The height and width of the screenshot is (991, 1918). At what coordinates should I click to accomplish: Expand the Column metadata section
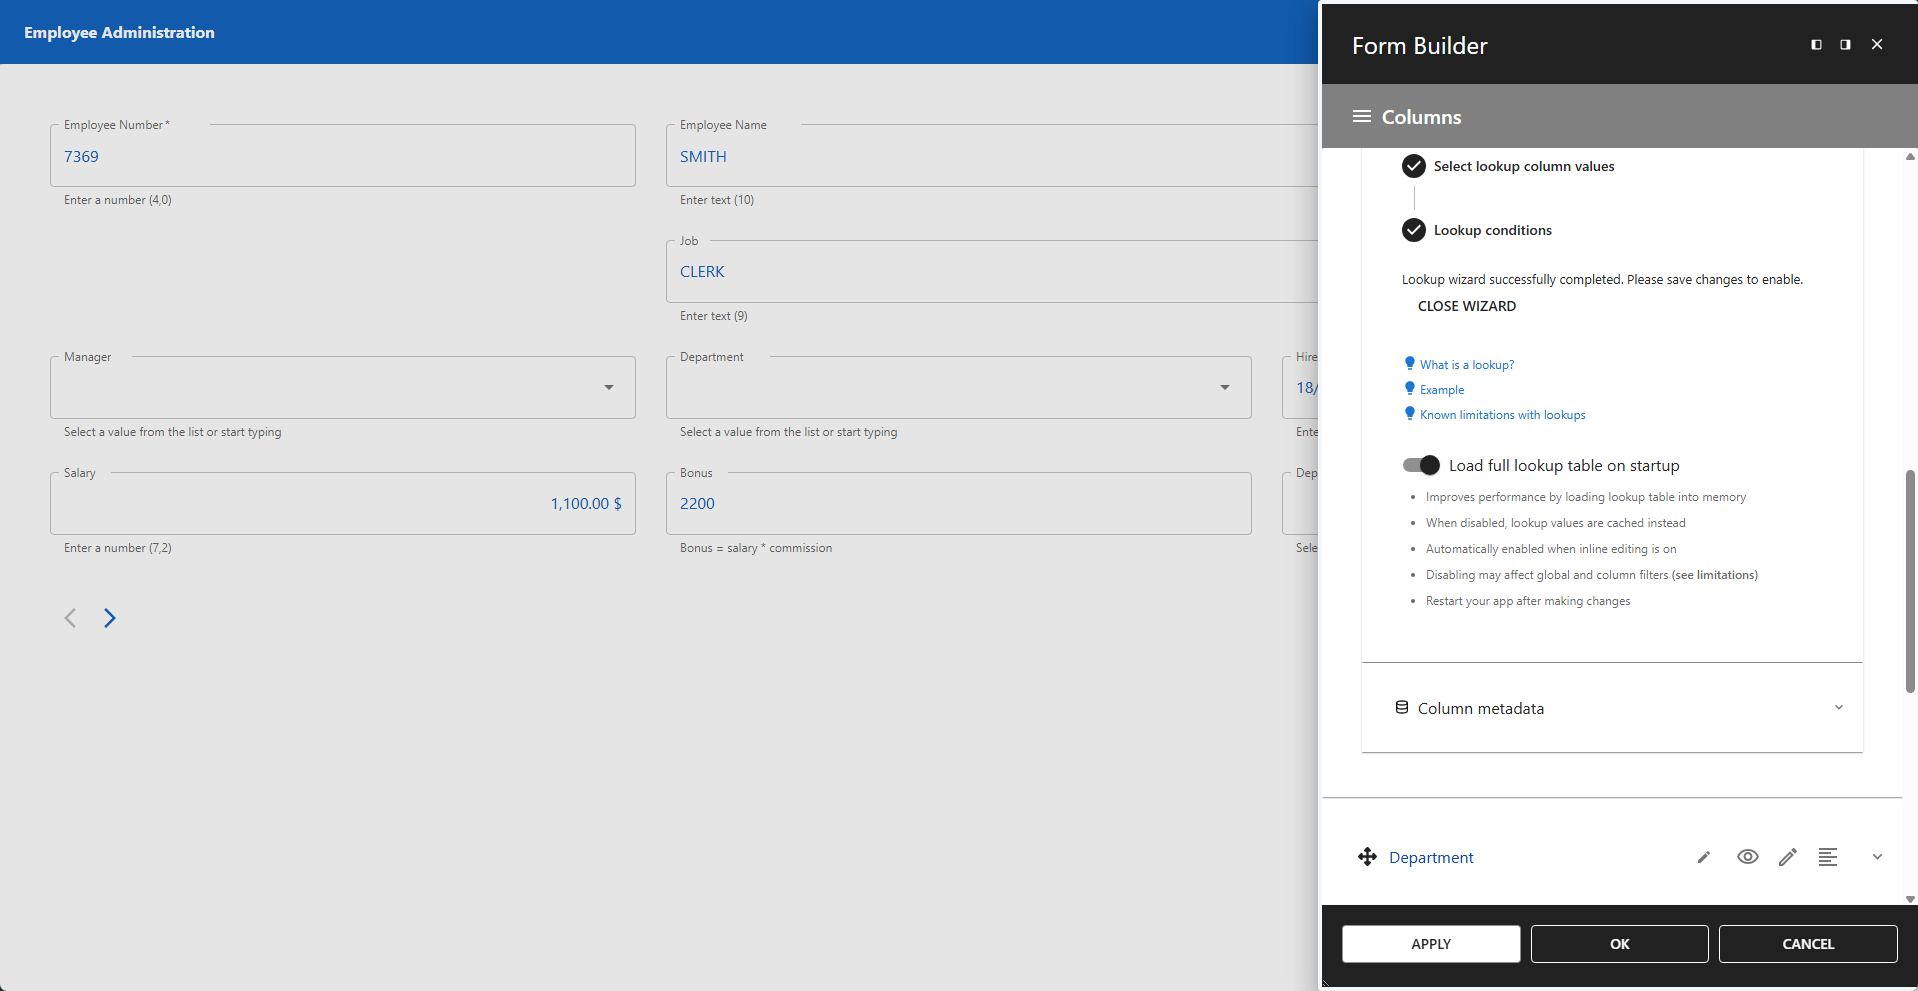1839,707
